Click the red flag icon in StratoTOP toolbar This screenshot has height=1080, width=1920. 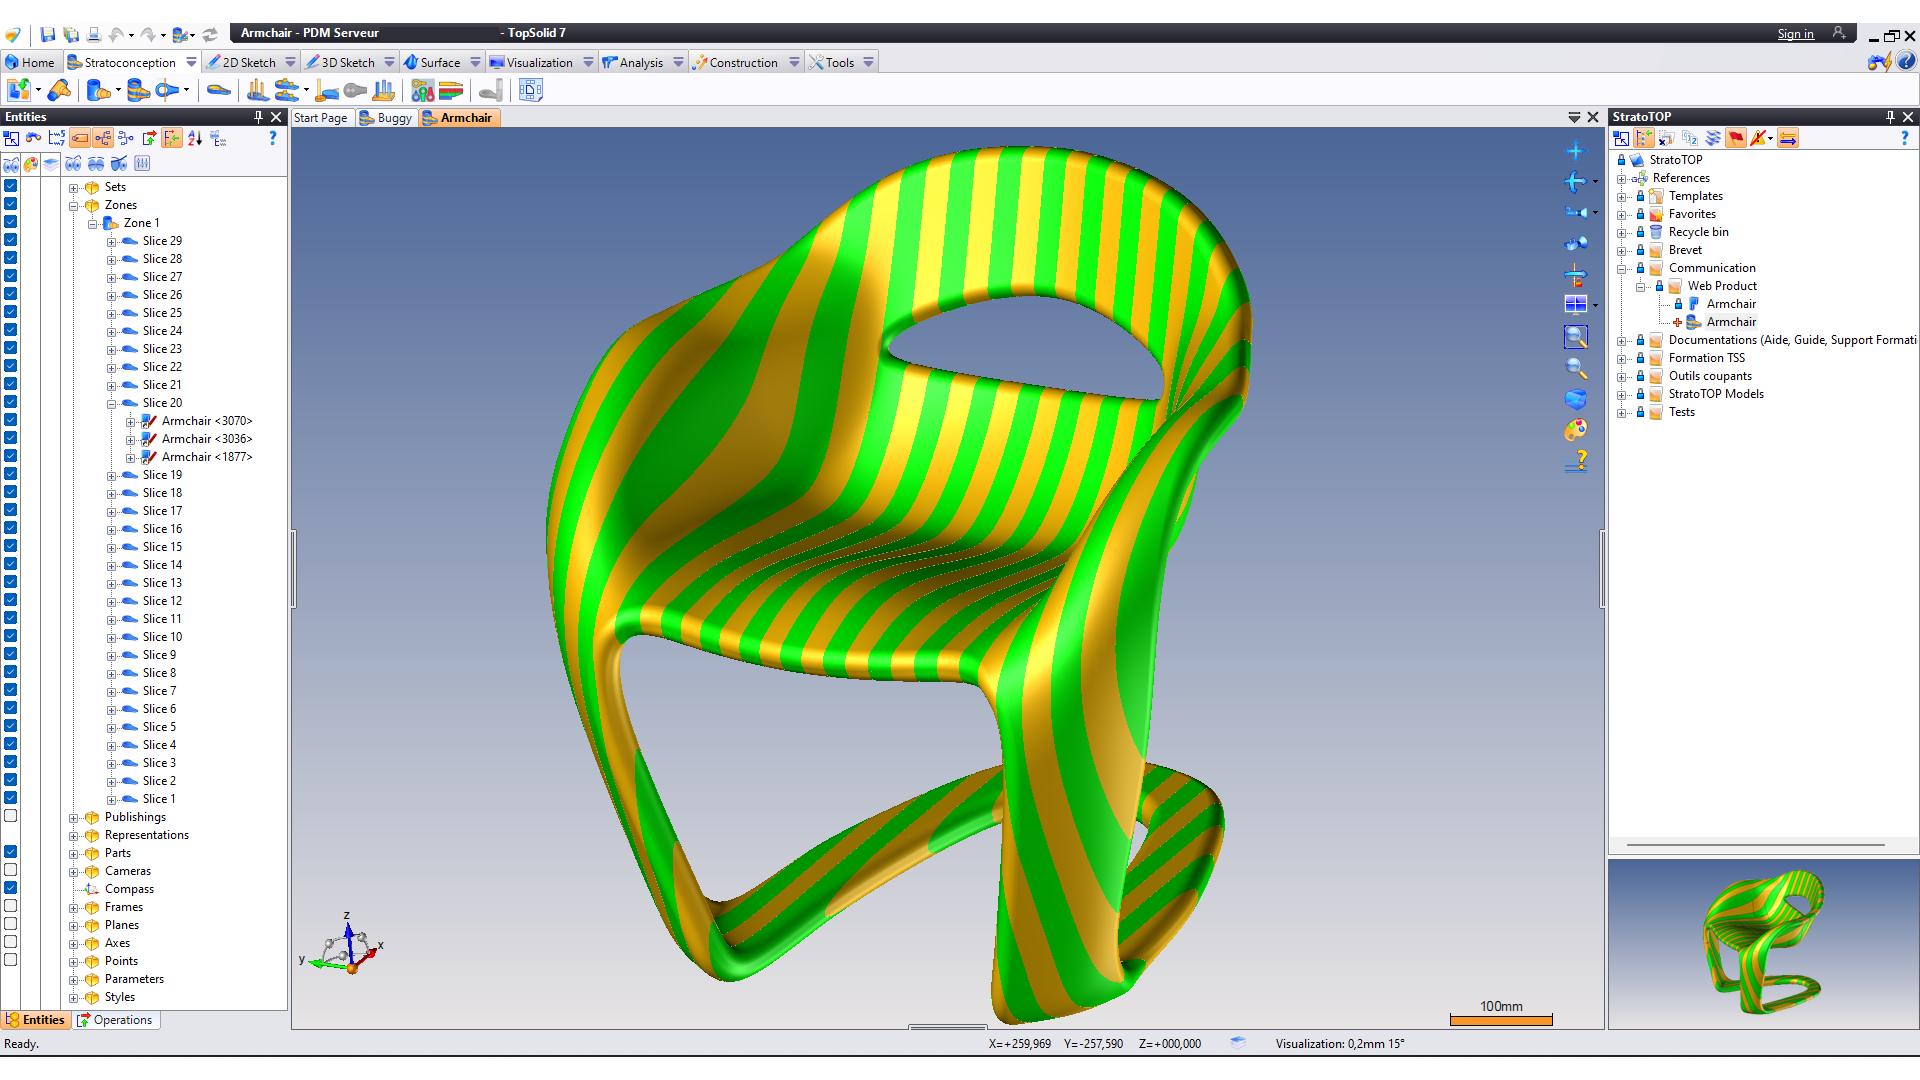1735,139
